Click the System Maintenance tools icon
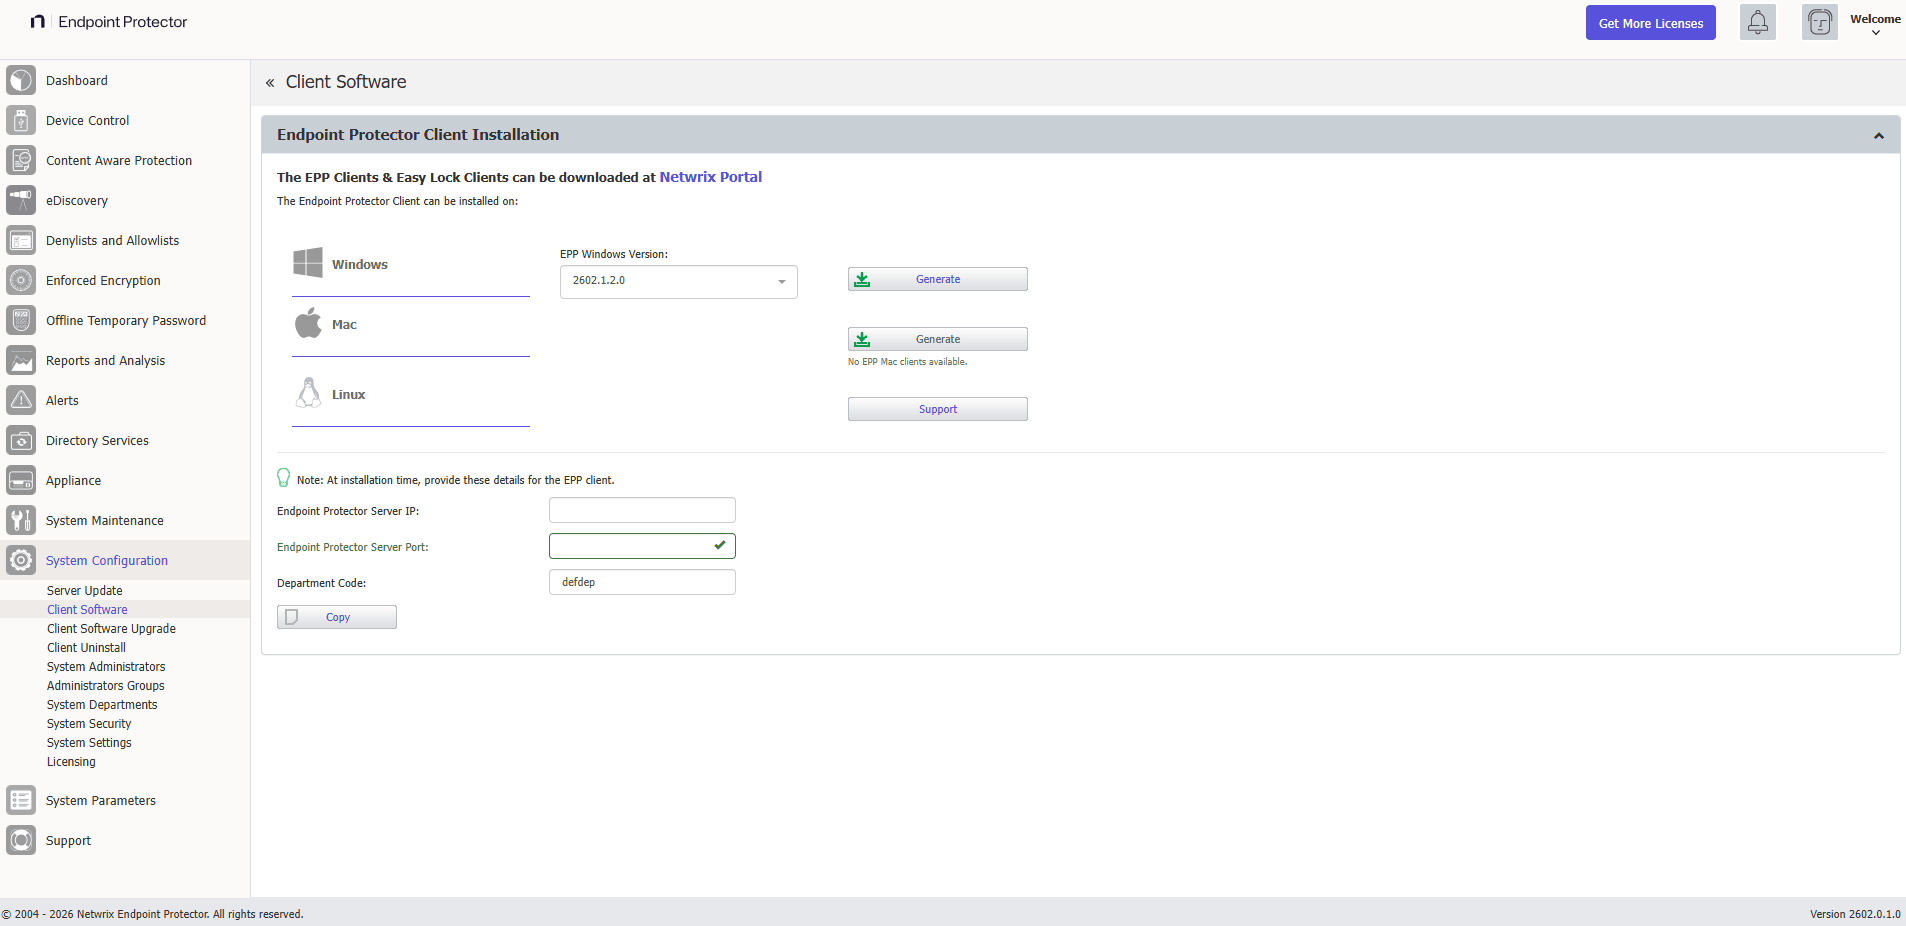 pyautogui.click(x=21, y=520)
